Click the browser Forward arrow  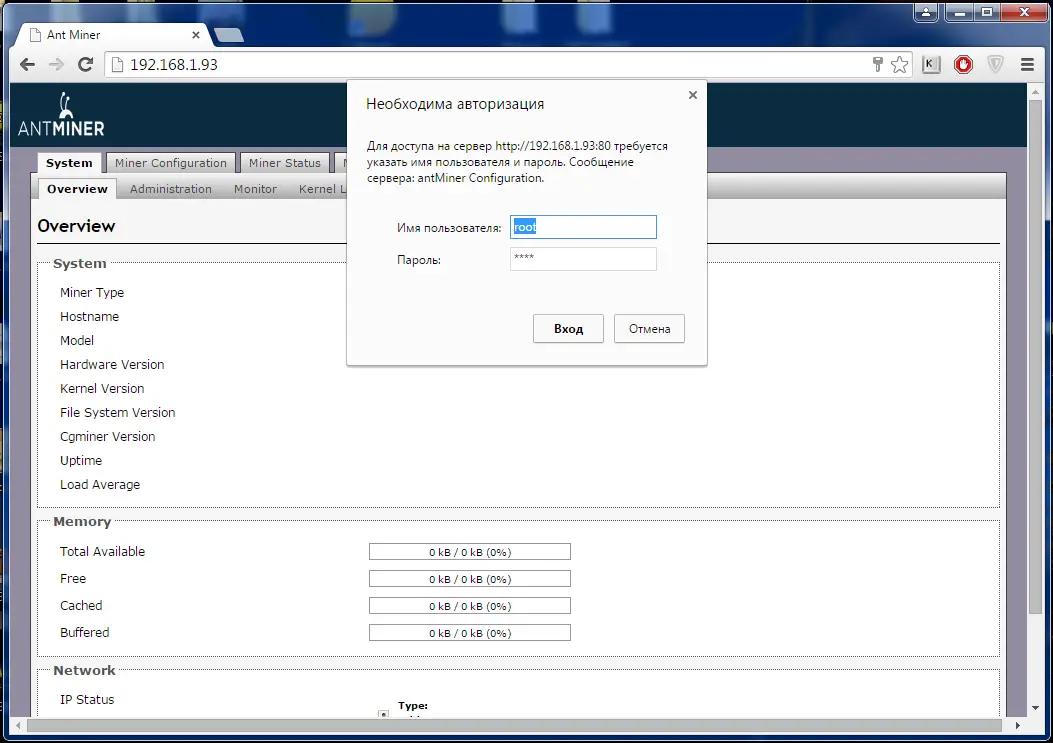pos(56,64)
